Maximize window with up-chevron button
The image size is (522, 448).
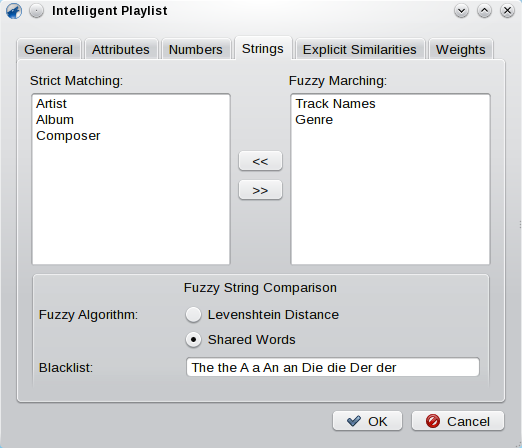484,11
